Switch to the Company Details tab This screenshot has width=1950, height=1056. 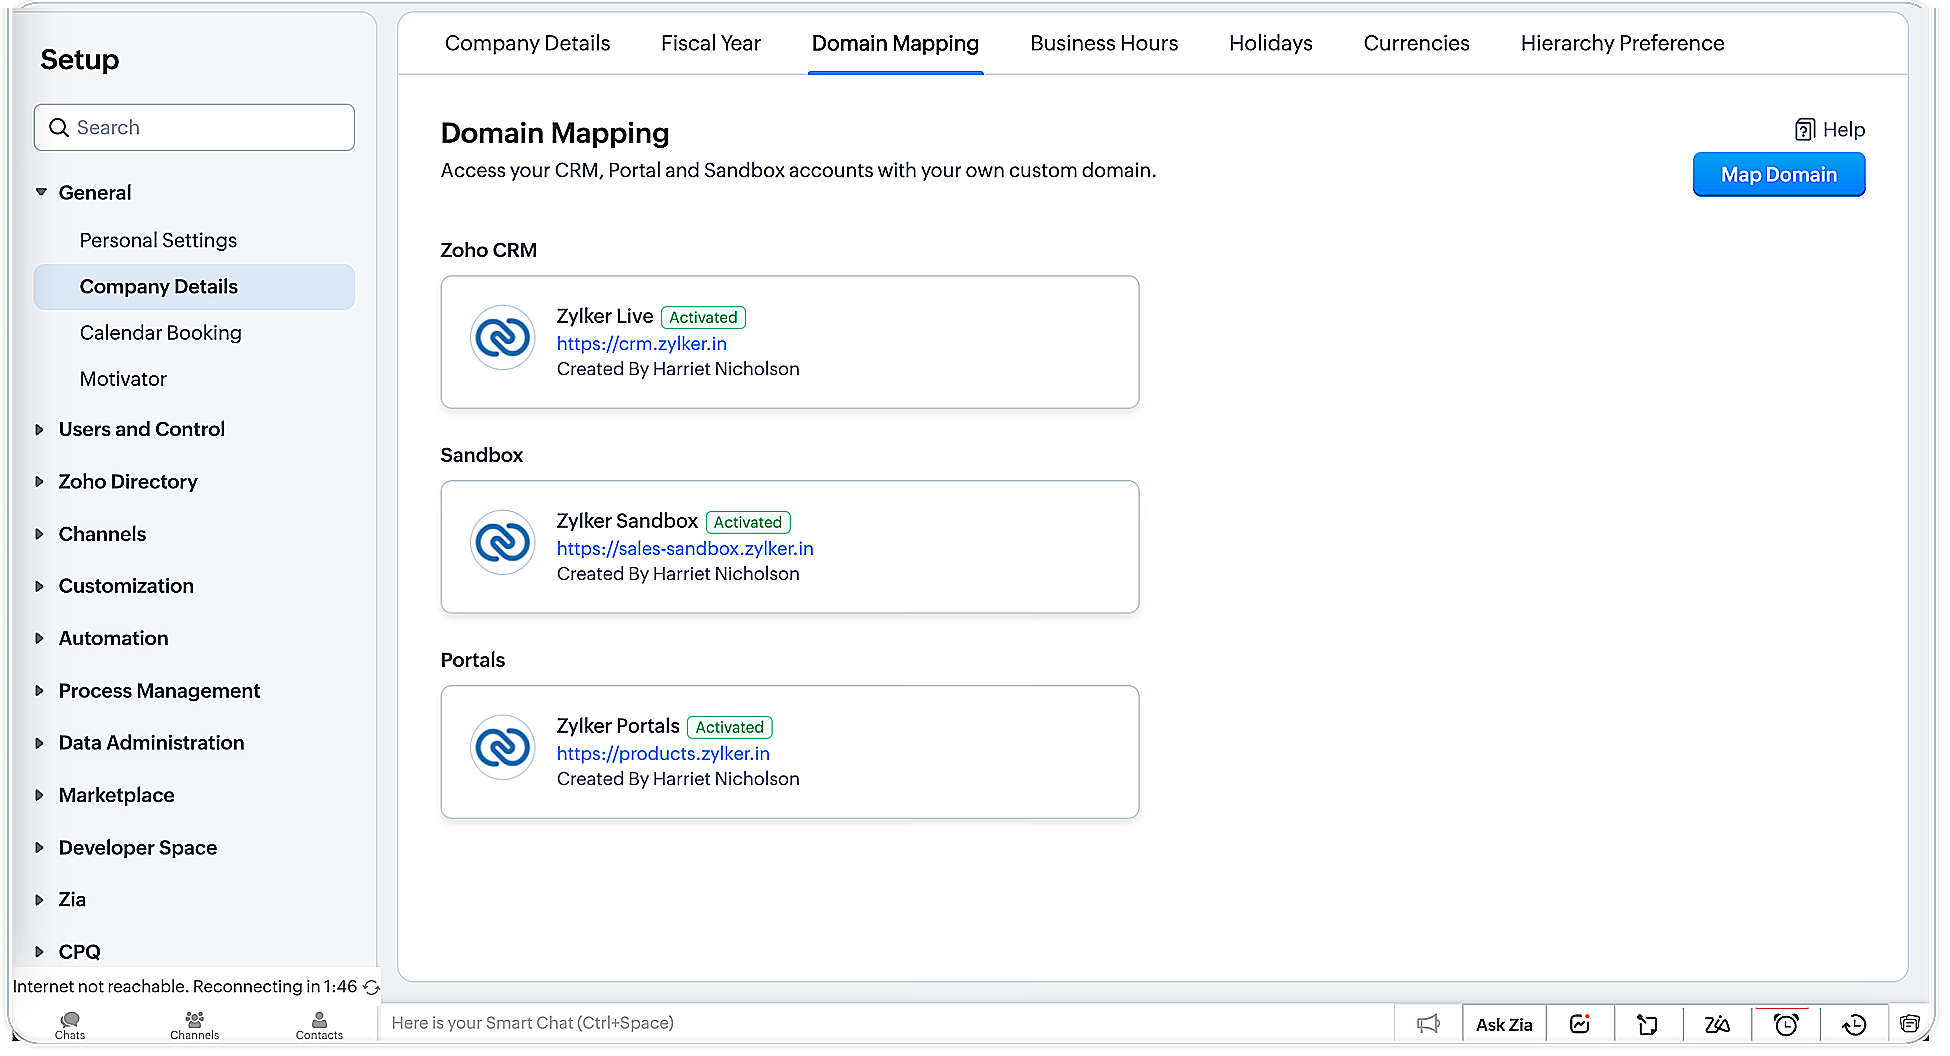[x=527, y=44]
